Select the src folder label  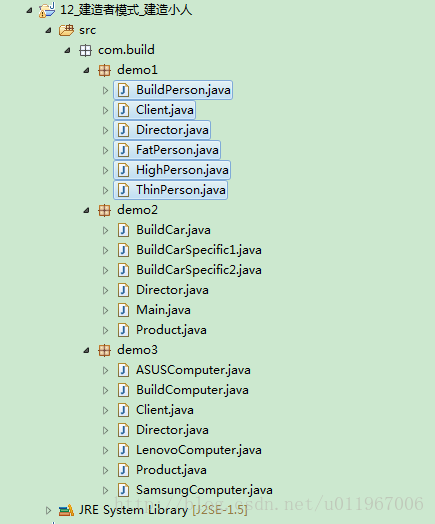point(88,30)
